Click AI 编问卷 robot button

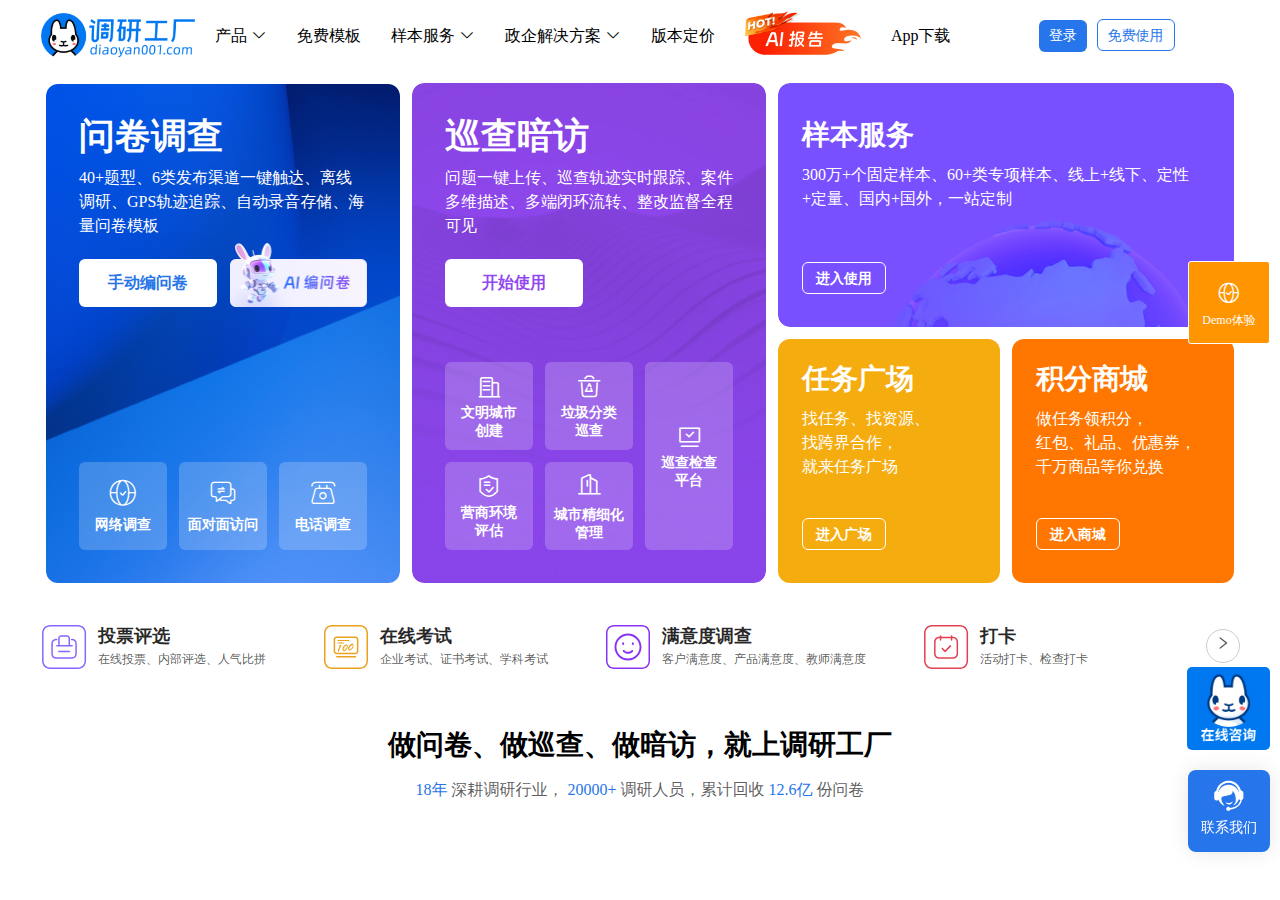coord(299,283)
